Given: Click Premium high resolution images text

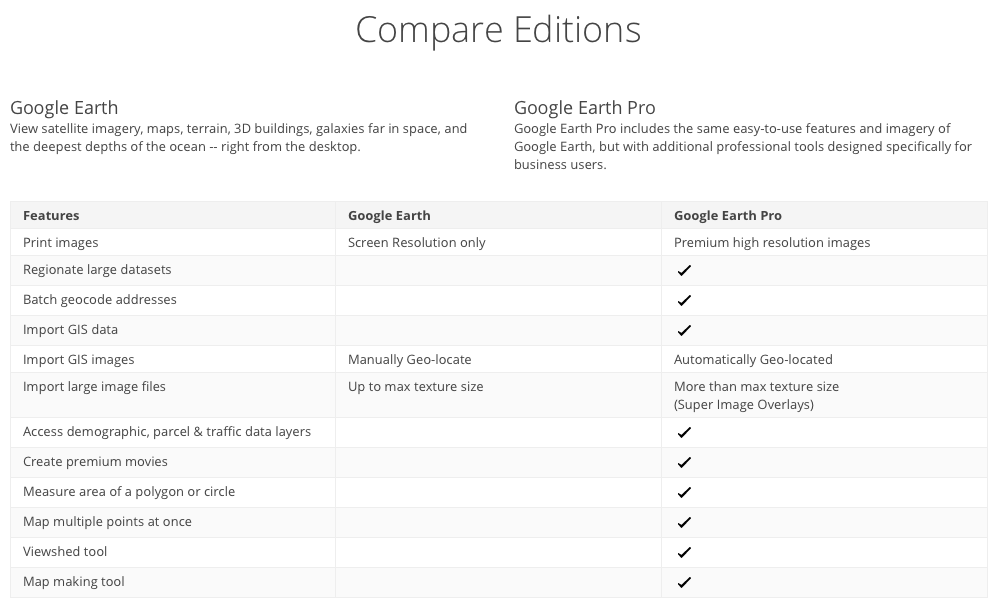Looking at the screenshot, I should click(771, 242).
